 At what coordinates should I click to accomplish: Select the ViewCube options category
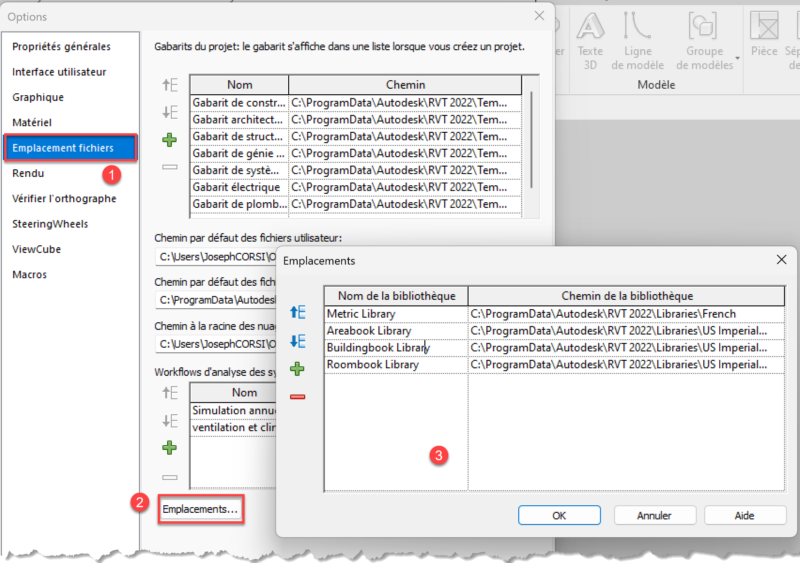click(36, 249)
